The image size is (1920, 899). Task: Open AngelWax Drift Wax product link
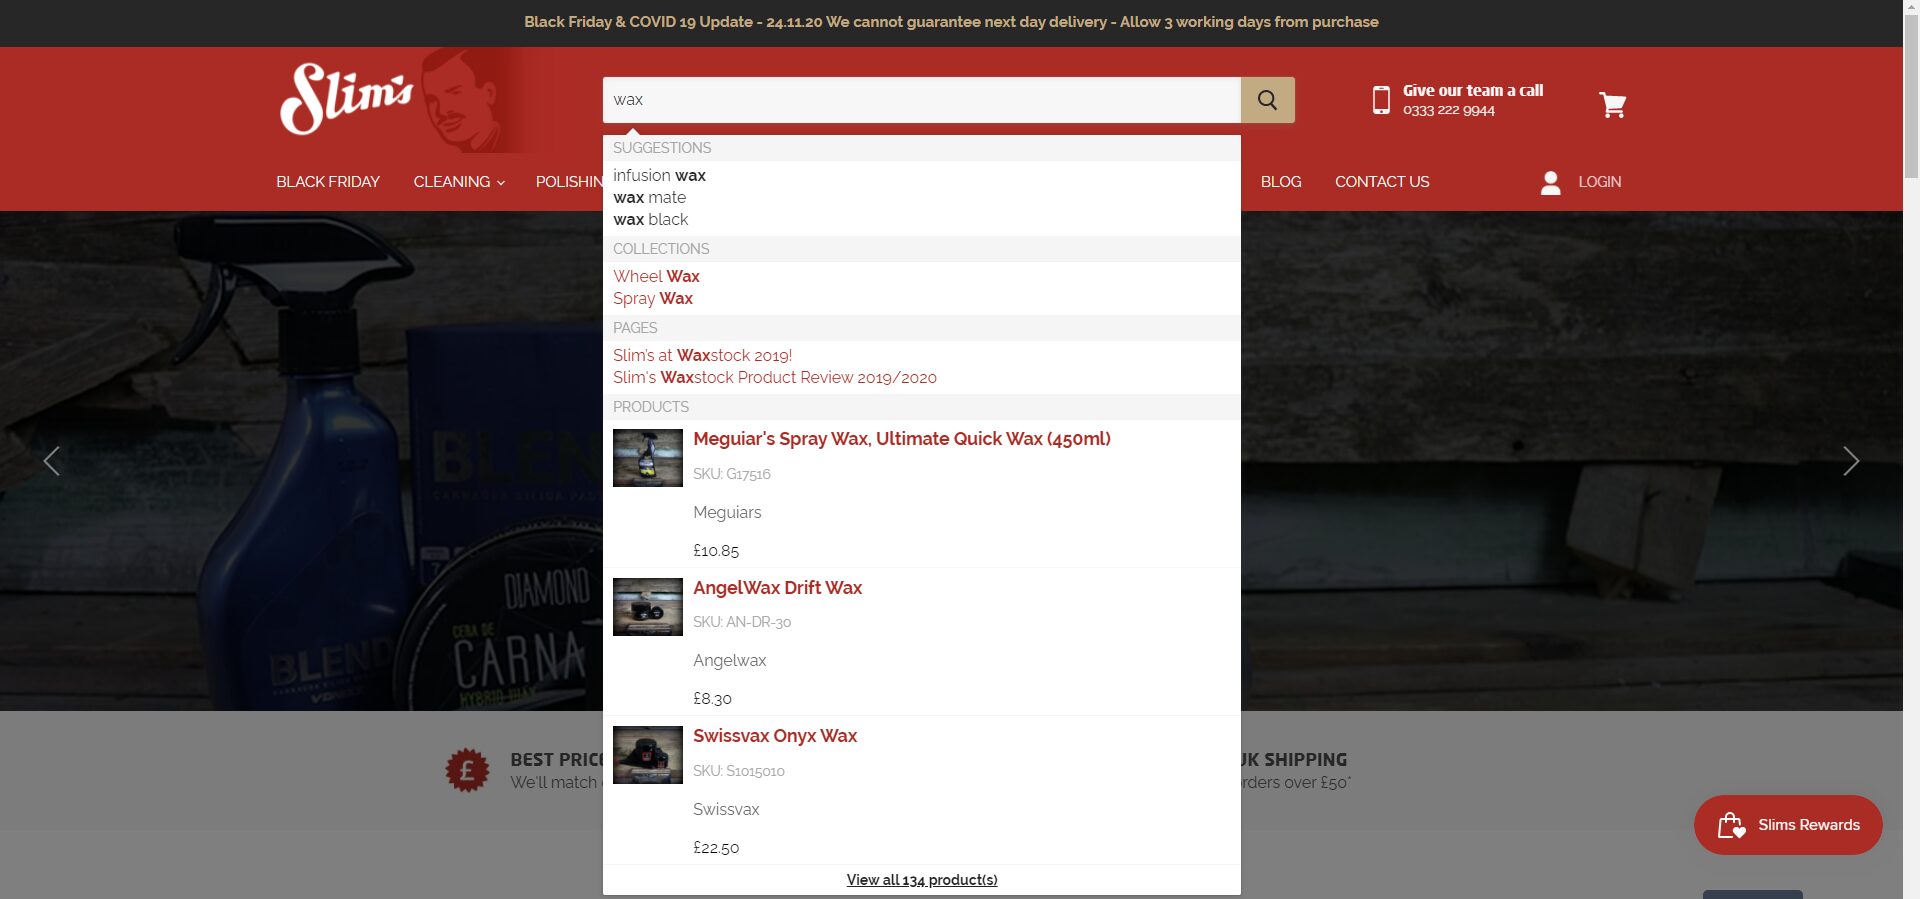[x=777, y=587]
